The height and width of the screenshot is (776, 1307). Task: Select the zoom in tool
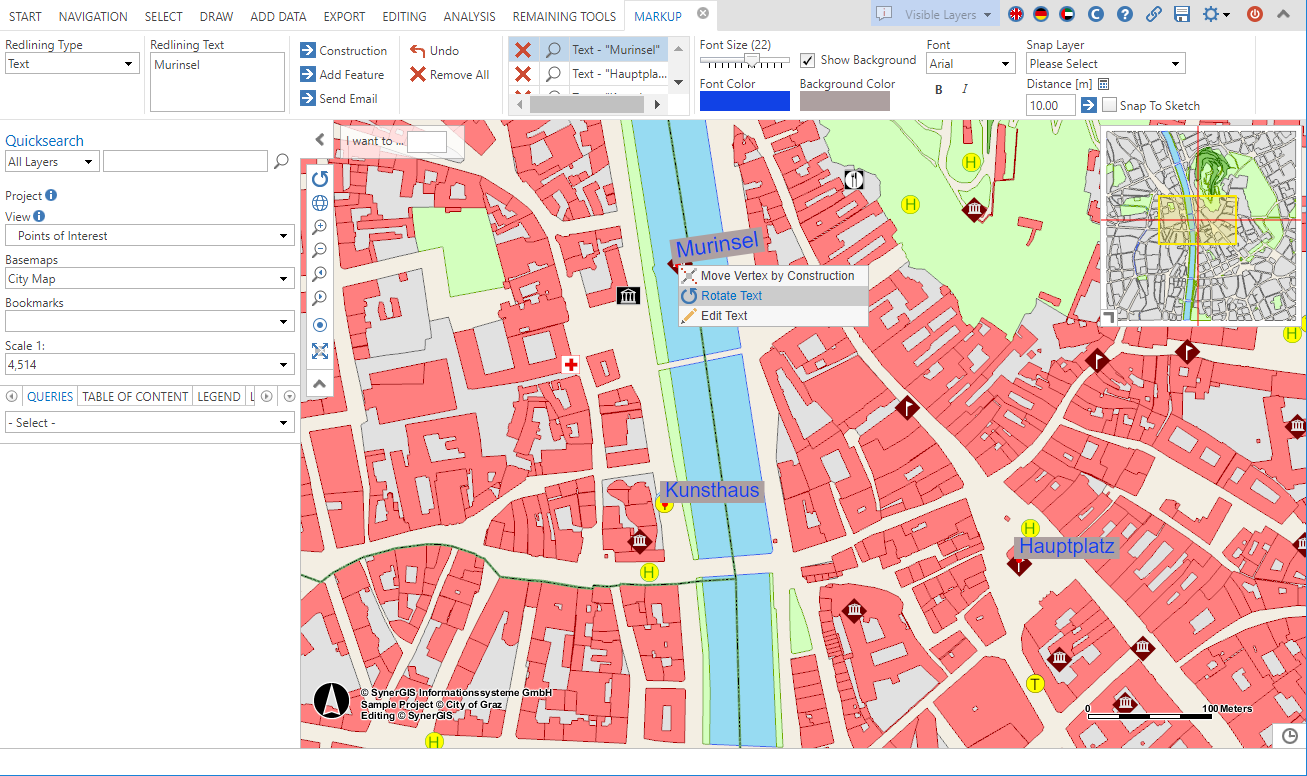coord(319,226)
